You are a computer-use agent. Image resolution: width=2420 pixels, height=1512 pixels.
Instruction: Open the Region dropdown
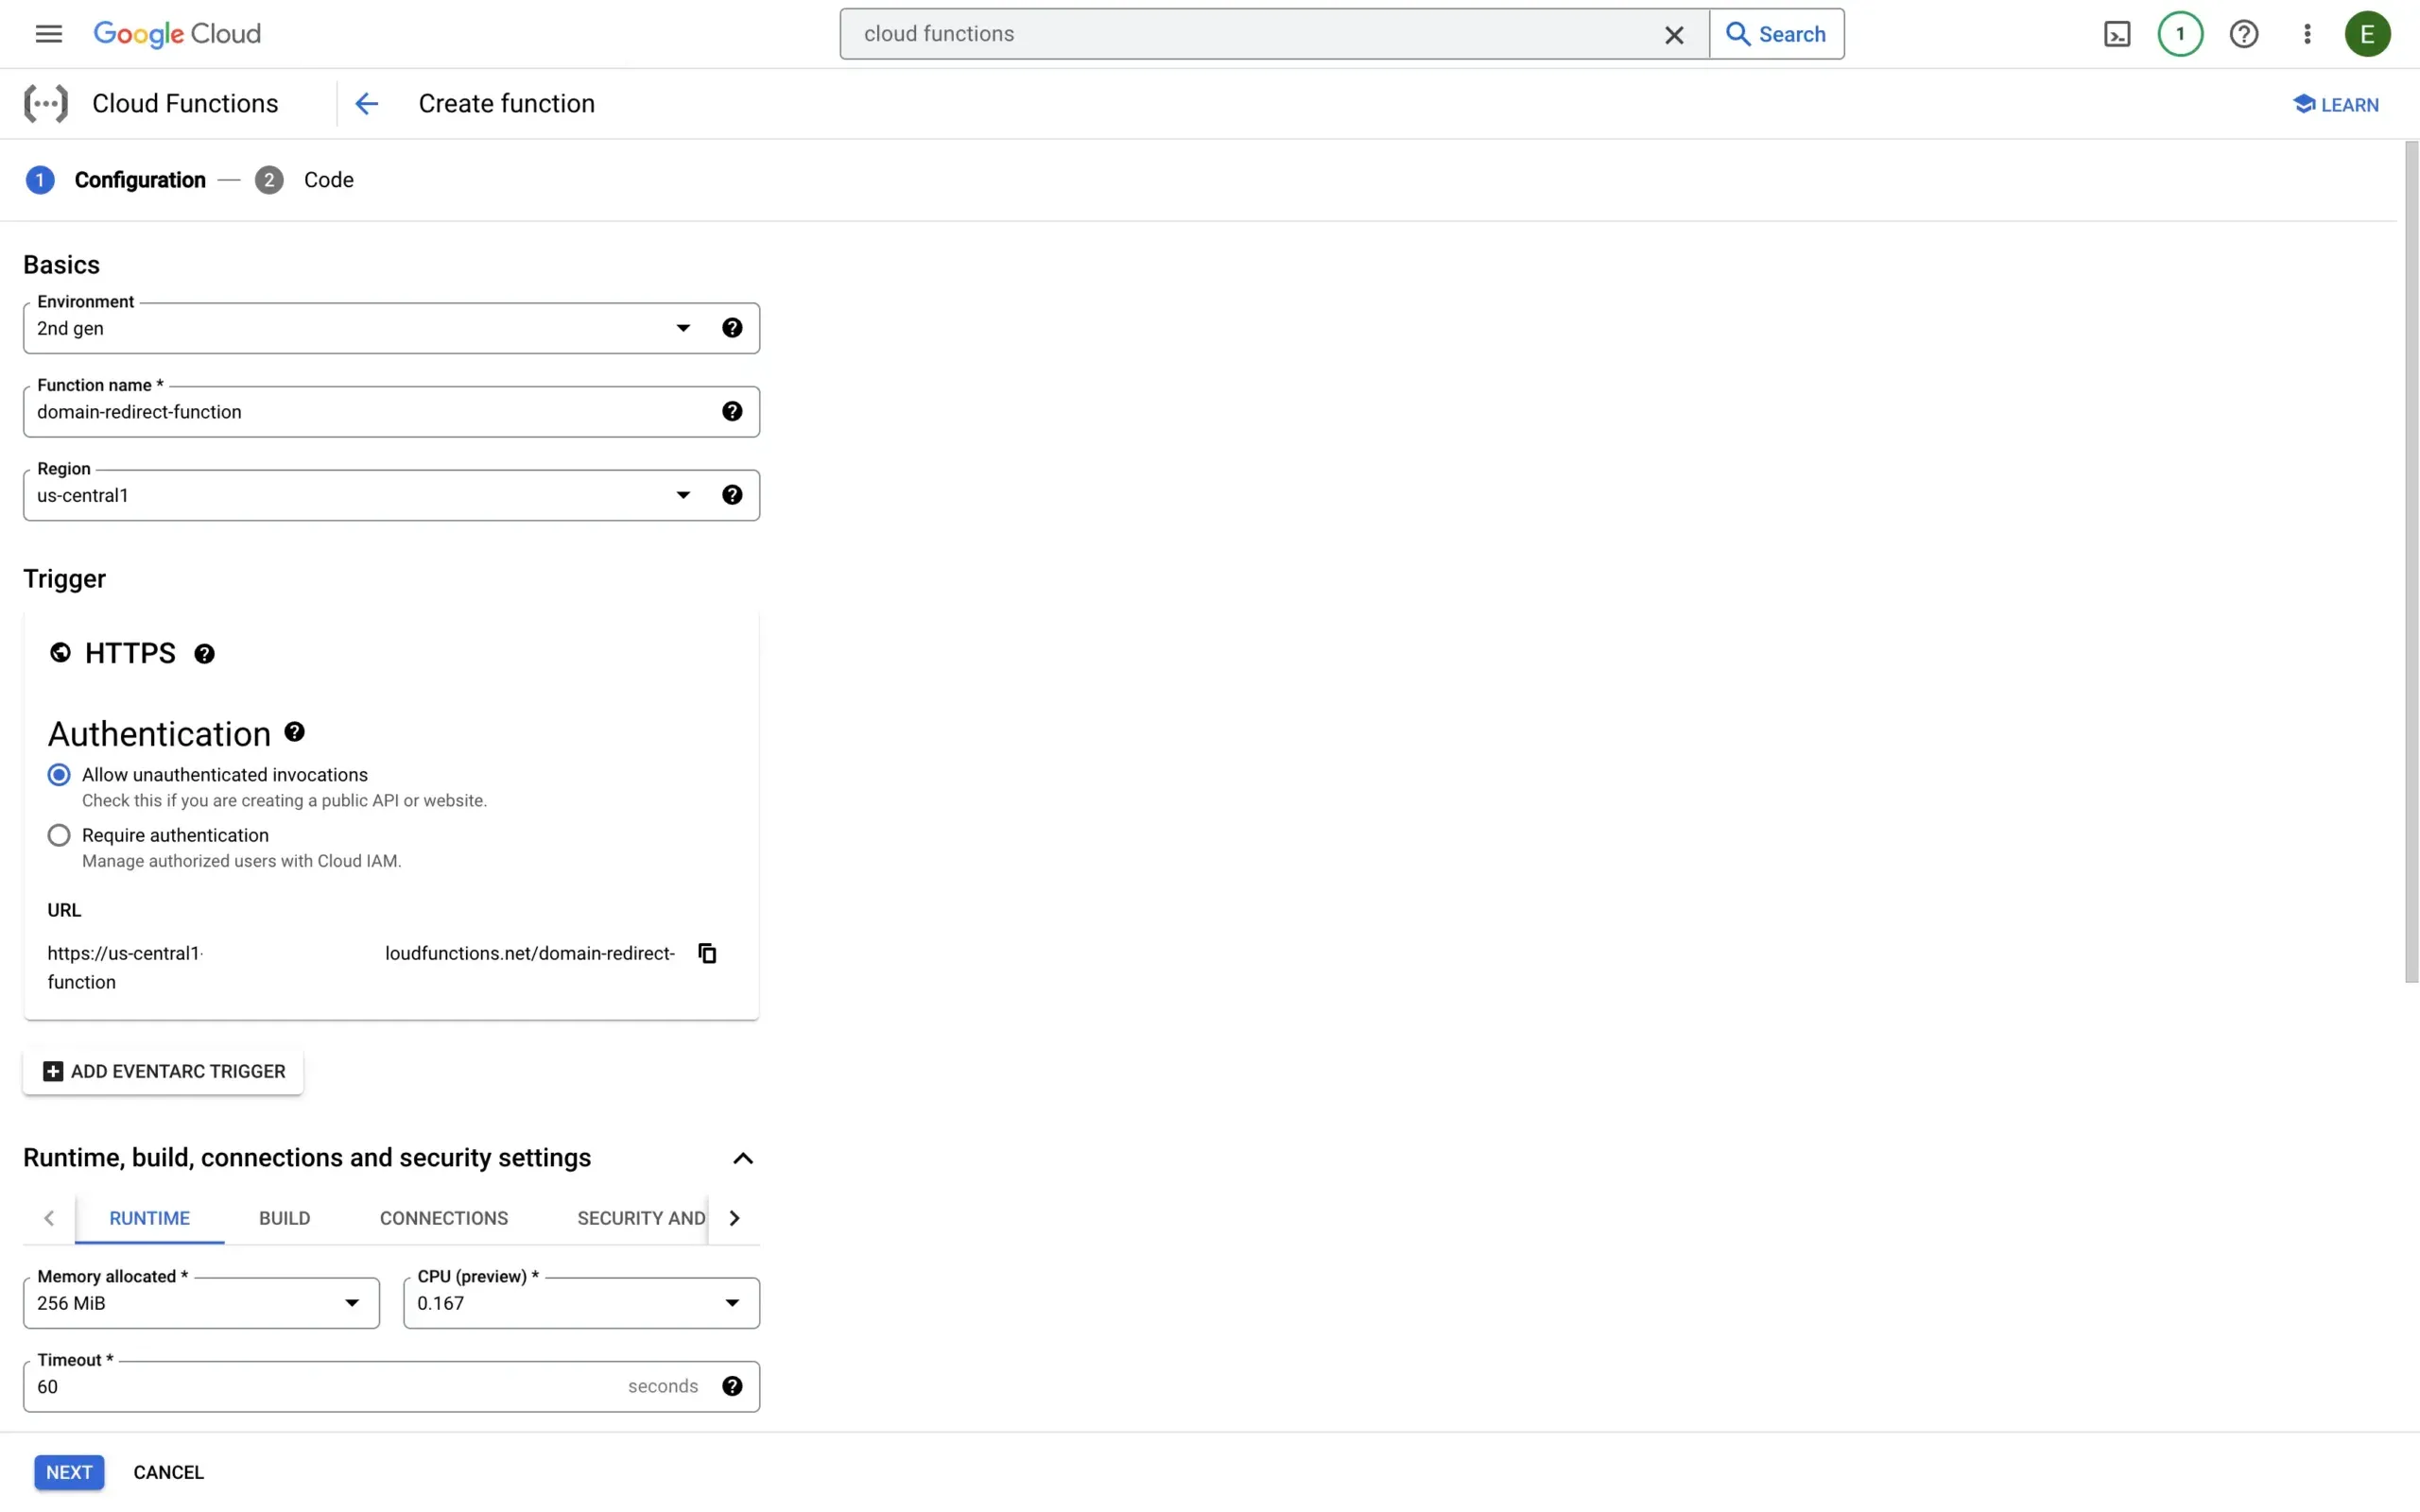tap(682, 494)
